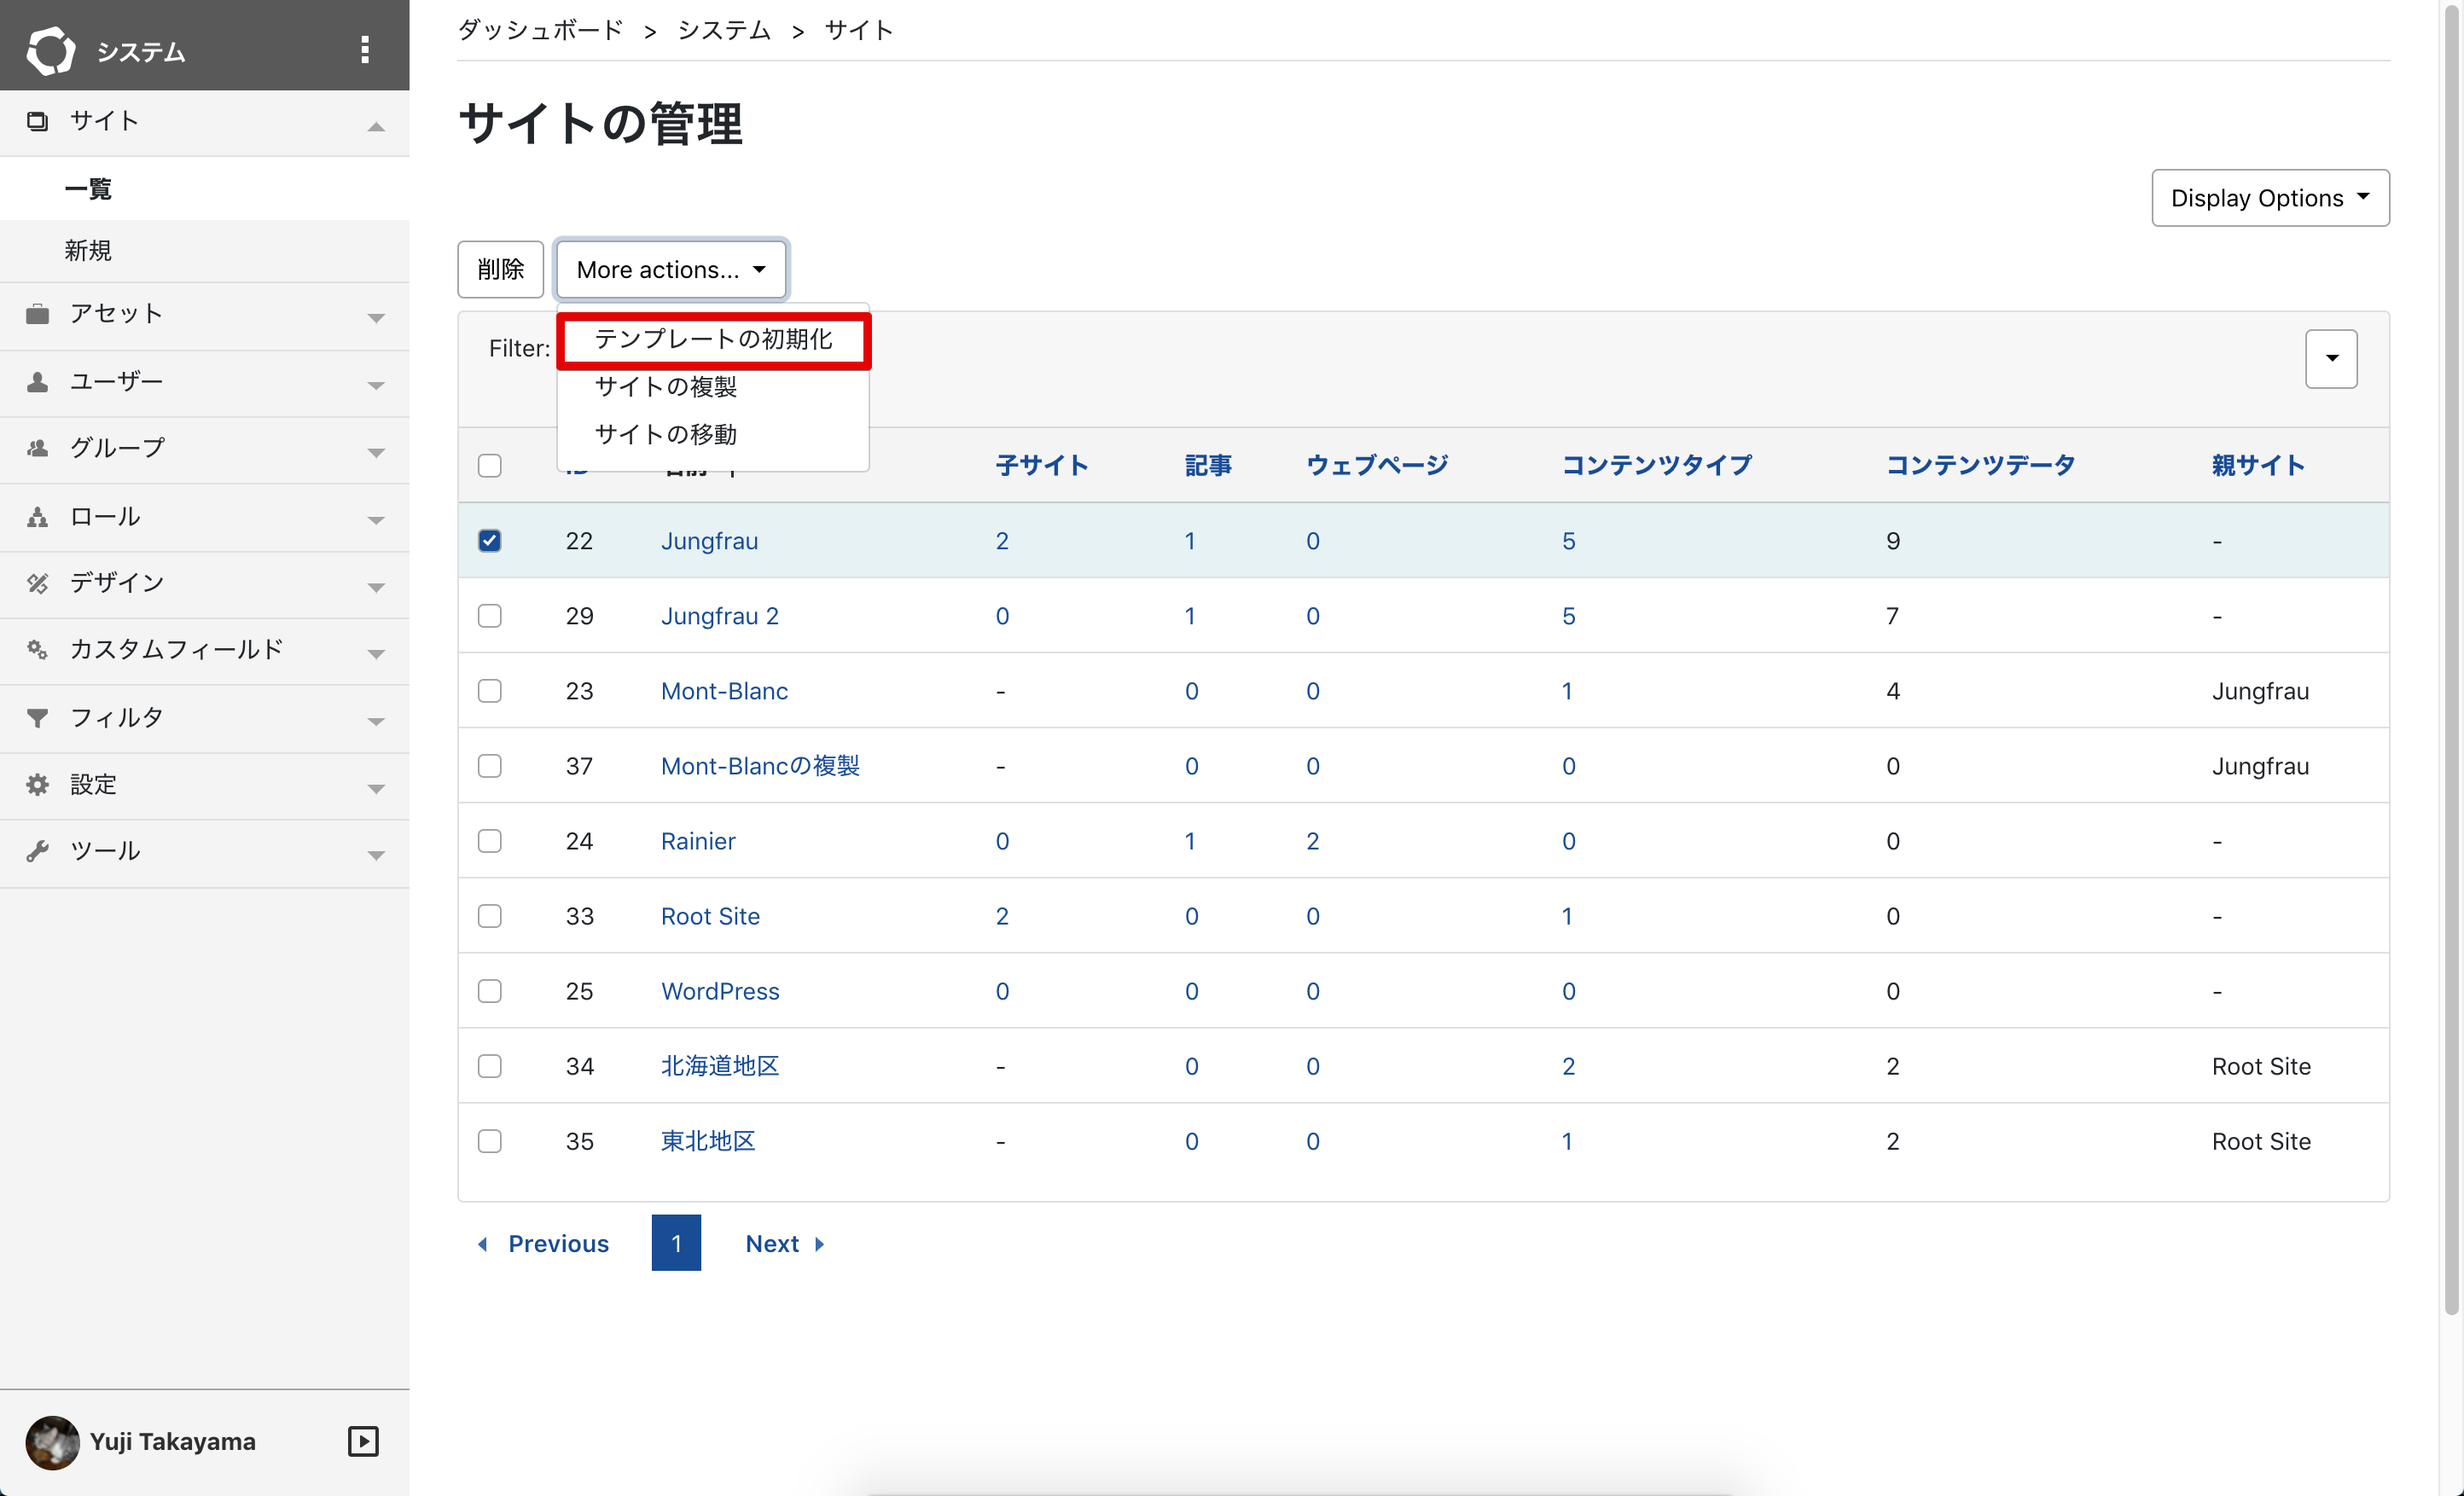Expand the 設定 sidebar section
2464x1496 pixels.
tap(376, 788)
